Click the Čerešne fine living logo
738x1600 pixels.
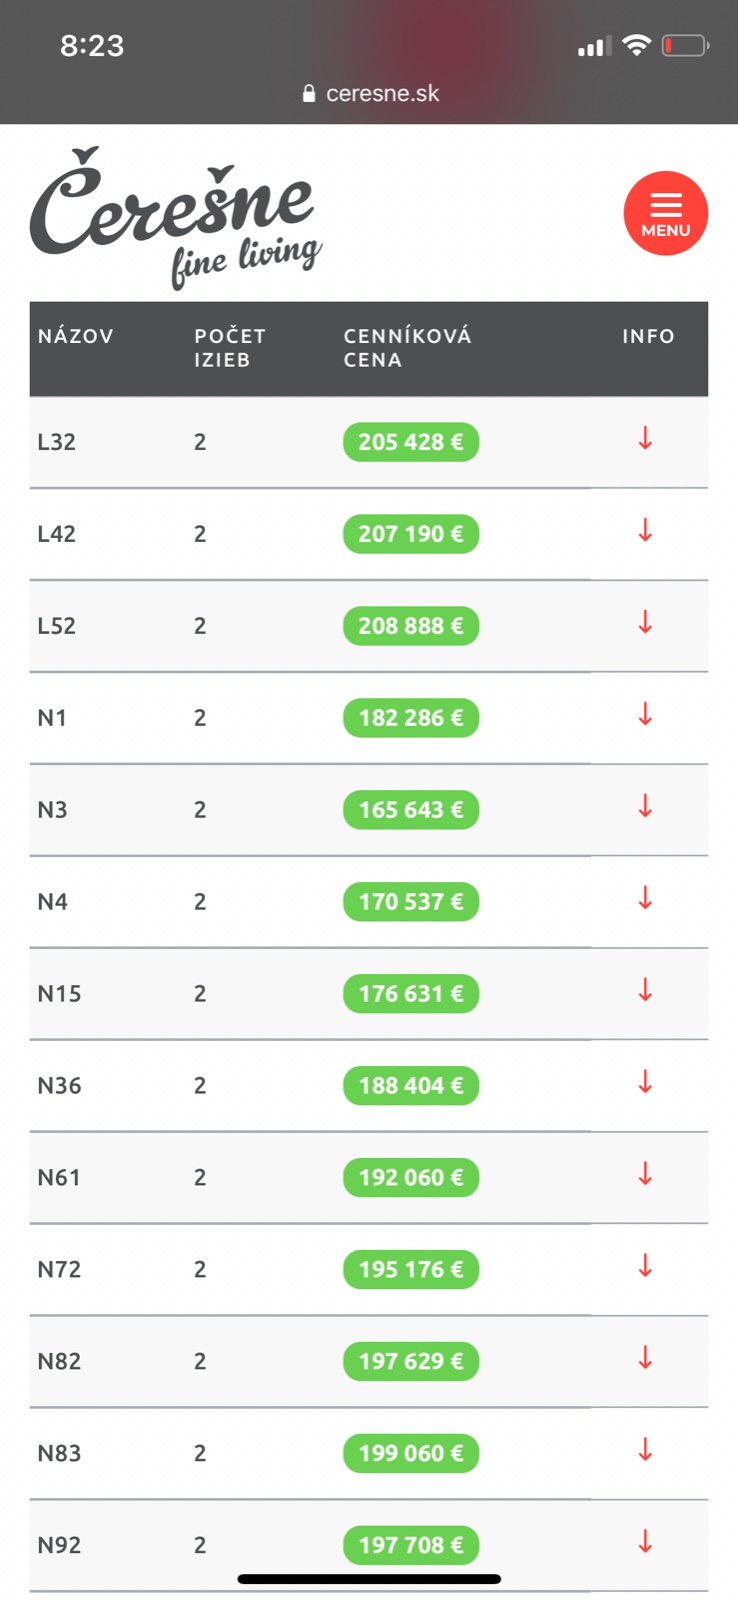coord(176,217)
